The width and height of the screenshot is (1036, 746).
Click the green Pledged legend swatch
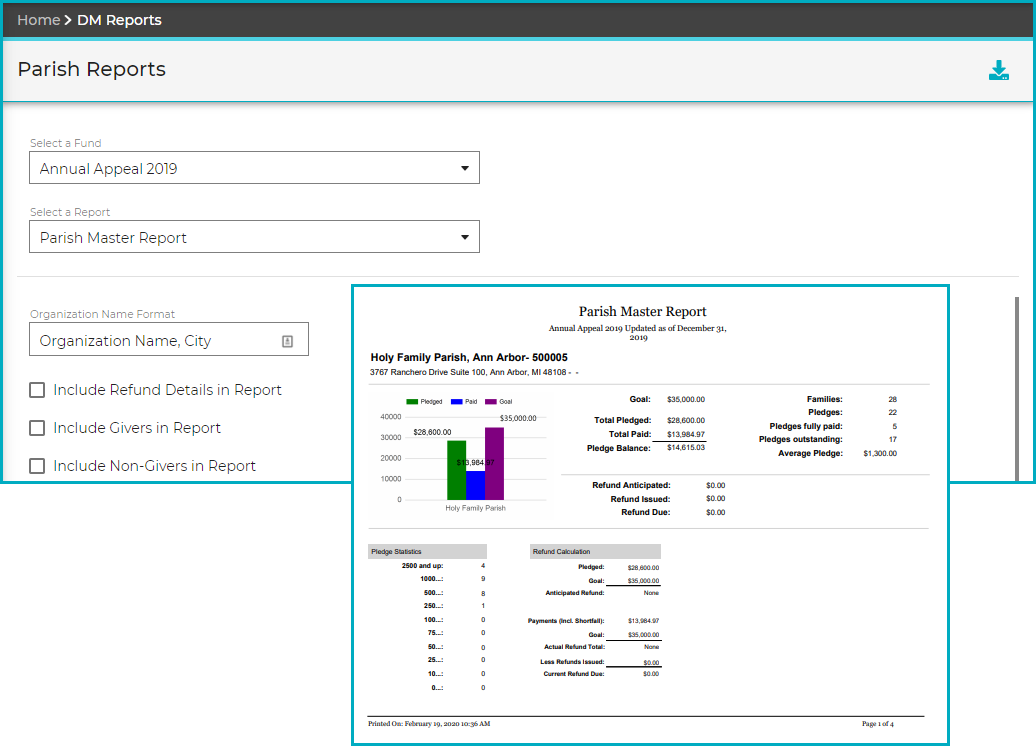412,402
